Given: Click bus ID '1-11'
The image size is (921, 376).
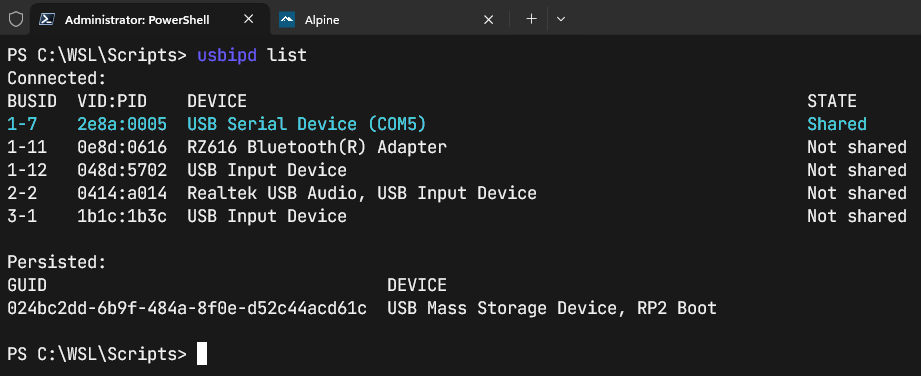Looking at the screenshot, I should (27, 147).
